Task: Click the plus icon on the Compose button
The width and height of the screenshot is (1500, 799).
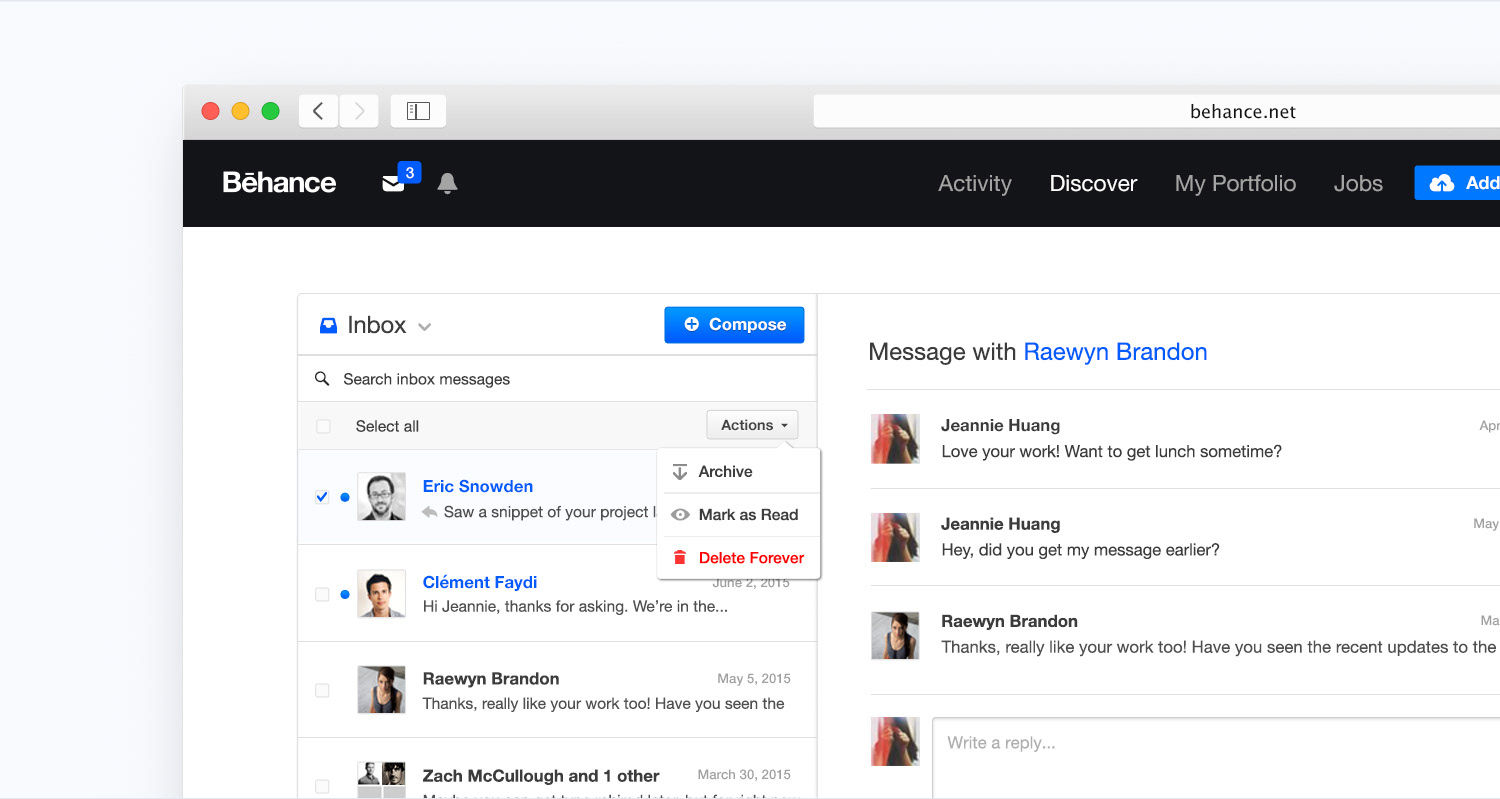Action: (x=691, y=324)
